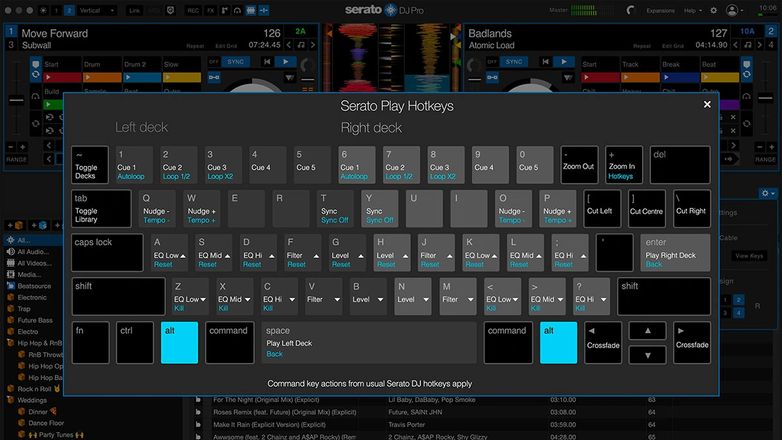Shift key up on Move Forward deck

pos(313,45)
